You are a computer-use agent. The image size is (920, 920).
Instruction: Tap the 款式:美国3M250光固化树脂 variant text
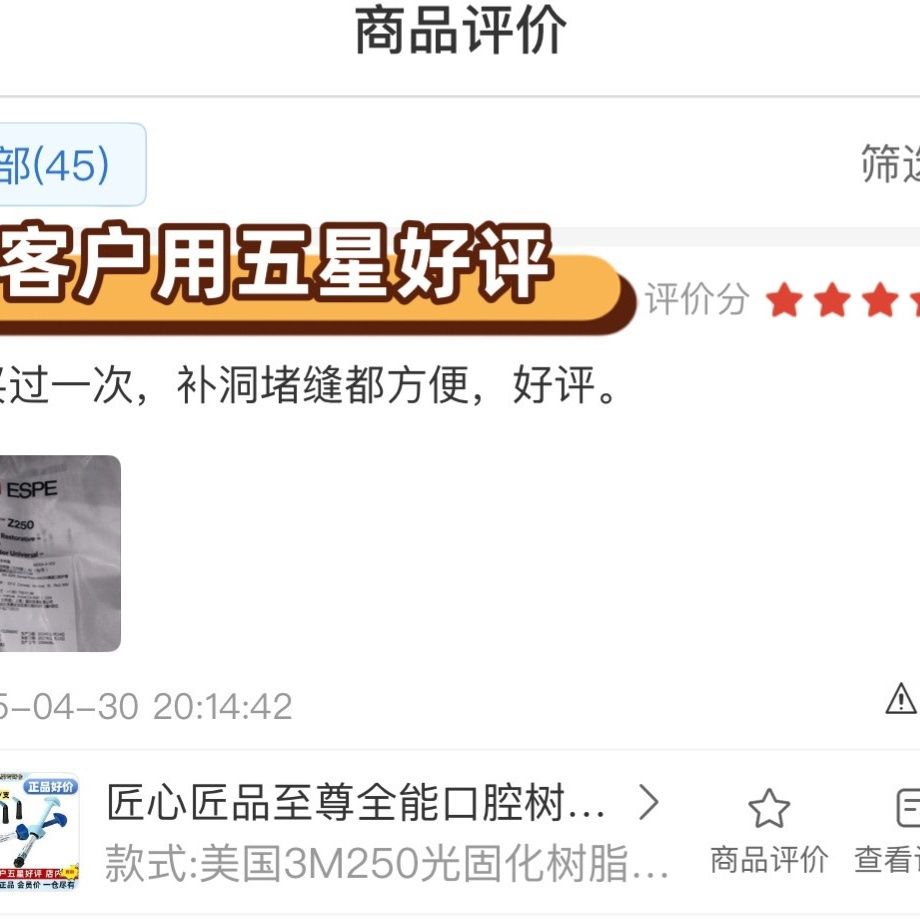387,863
